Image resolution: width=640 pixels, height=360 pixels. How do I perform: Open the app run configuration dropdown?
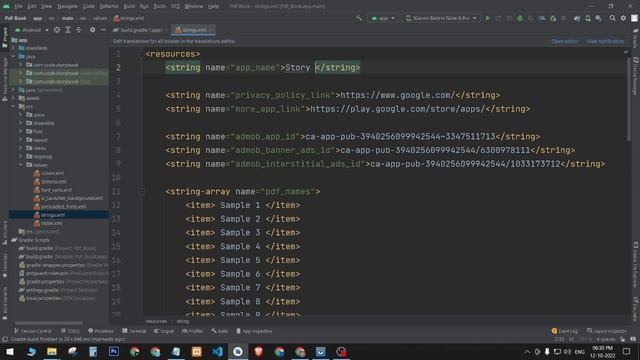(x=382, y=18)
